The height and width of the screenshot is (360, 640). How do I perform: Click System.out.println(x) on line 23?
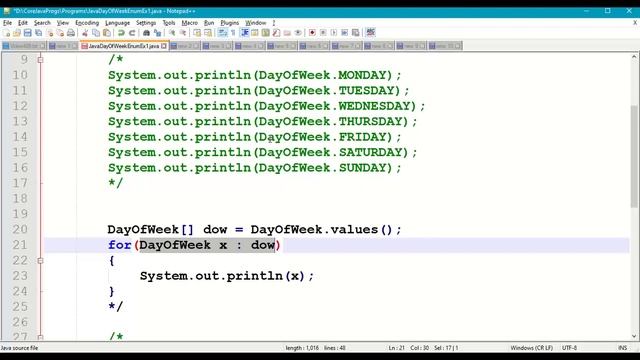click(x=222, y=276)
